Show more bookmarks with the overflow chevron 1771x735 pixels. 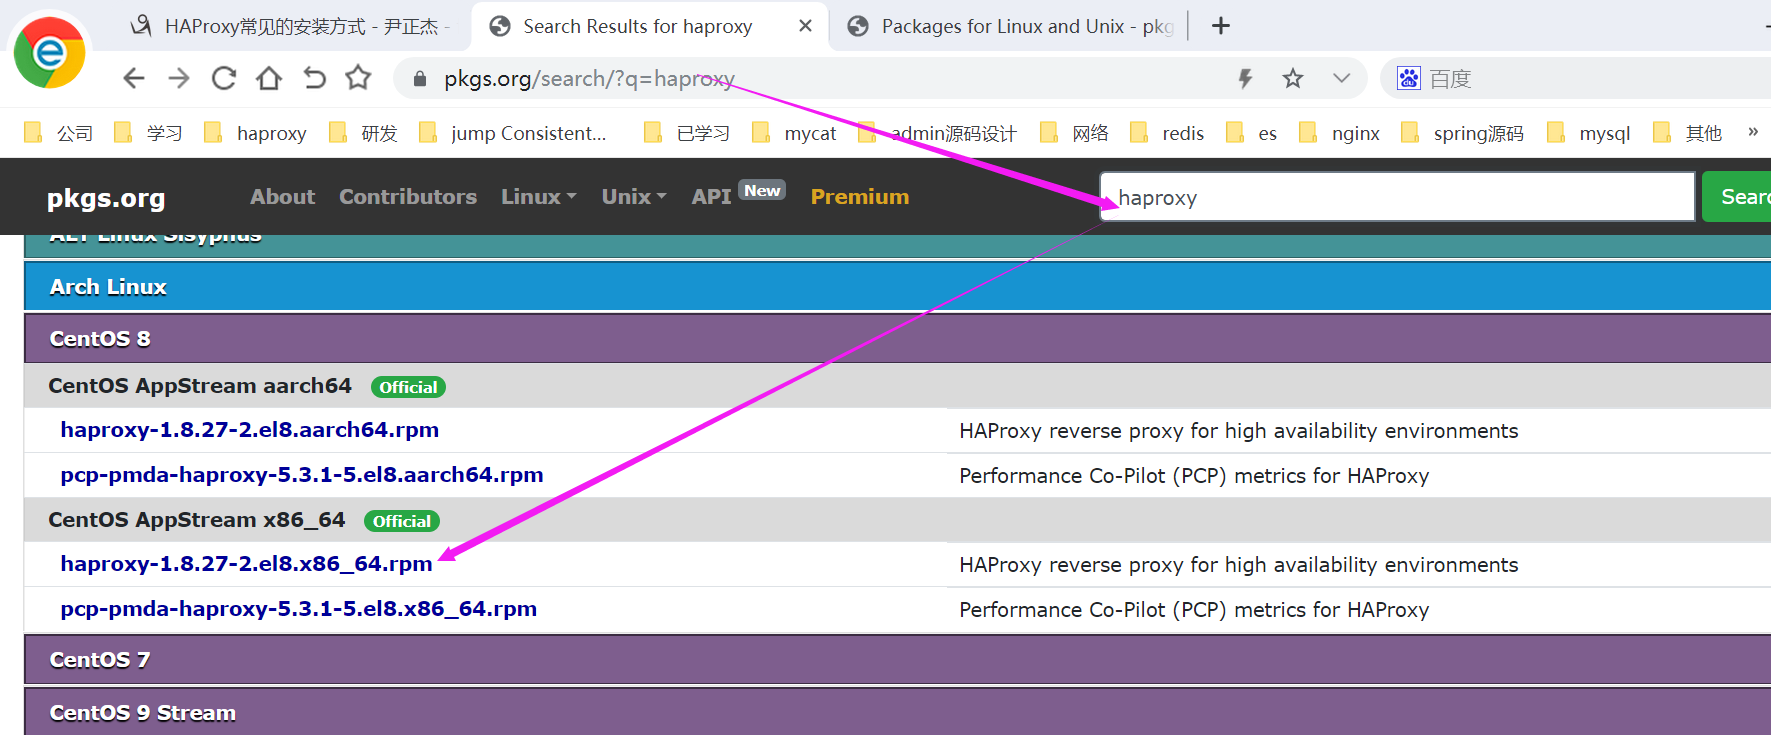pyautogui.click(x=1753, y=132)
